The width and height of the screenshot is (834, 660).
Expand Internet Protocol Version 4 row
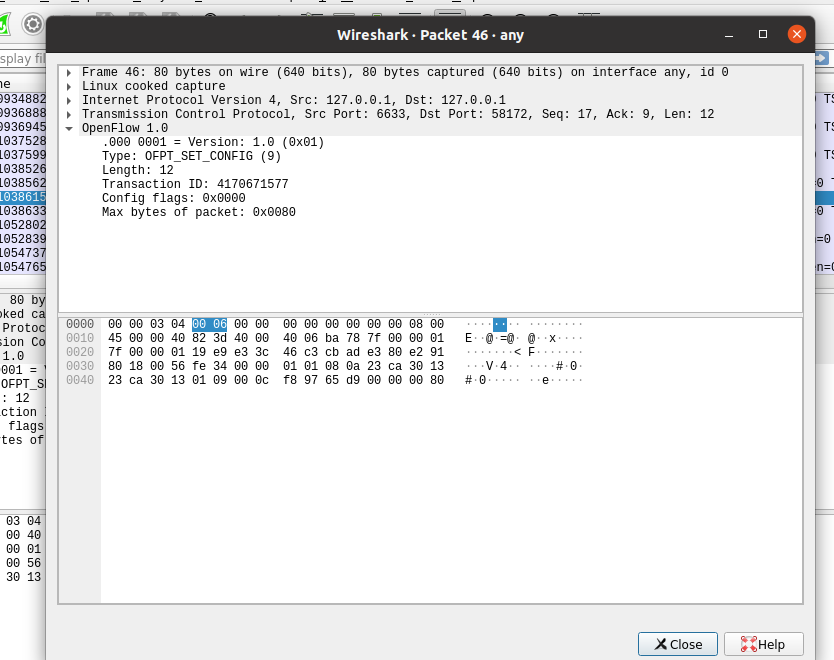point(69,100)
